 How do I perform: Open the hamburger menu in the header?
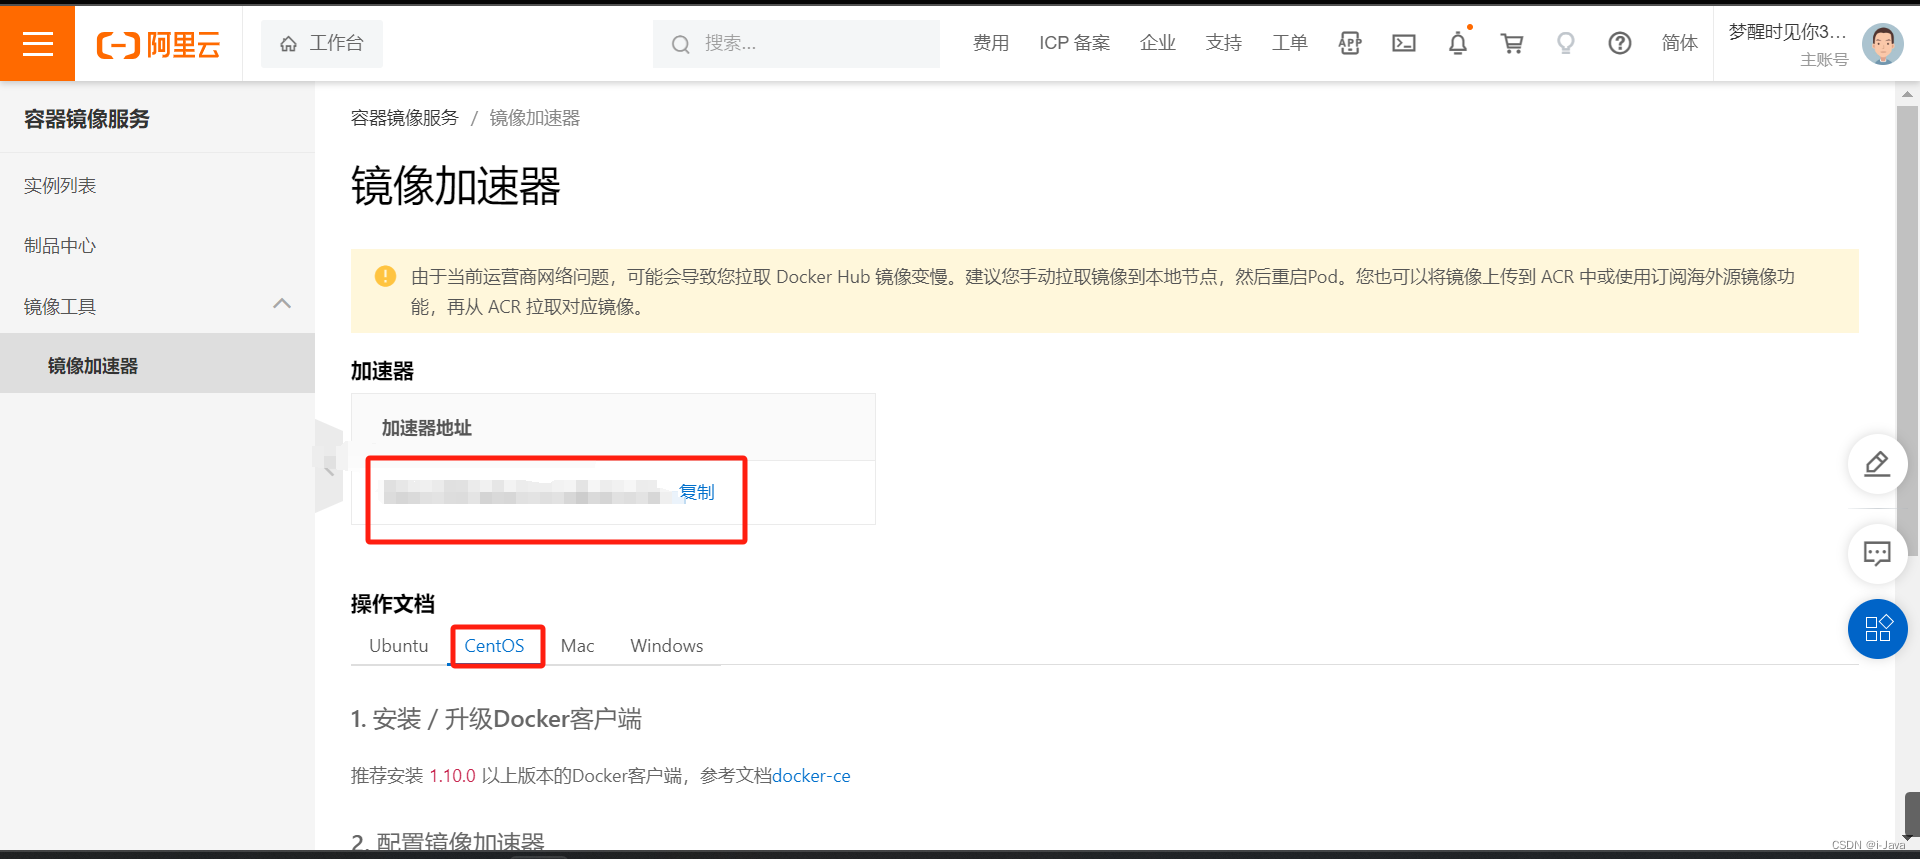pyautogui.click(x=37, y=43)
